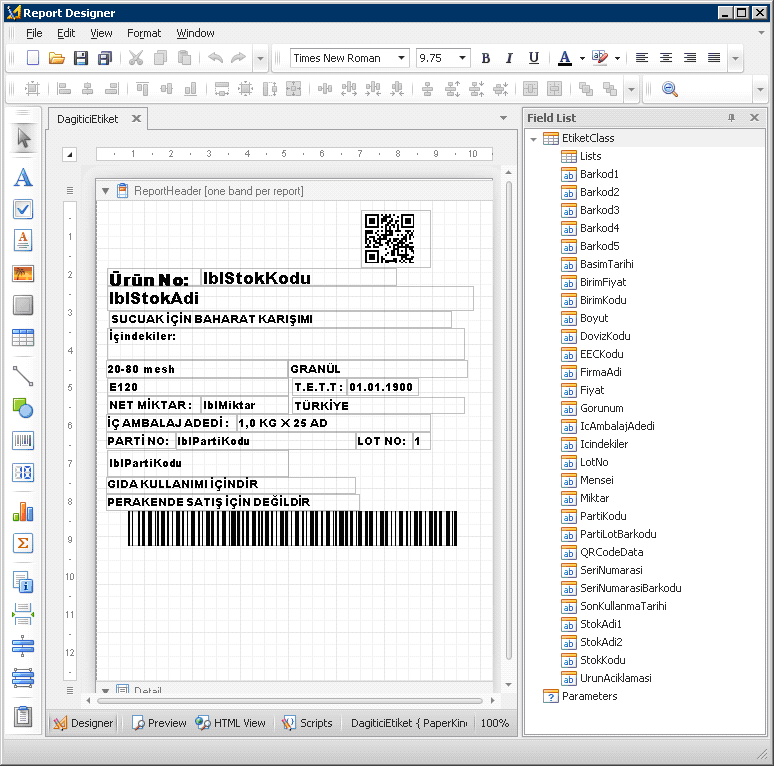Toggle Bold formatting
The image size is (774, 766).
(x=486, y=58)
